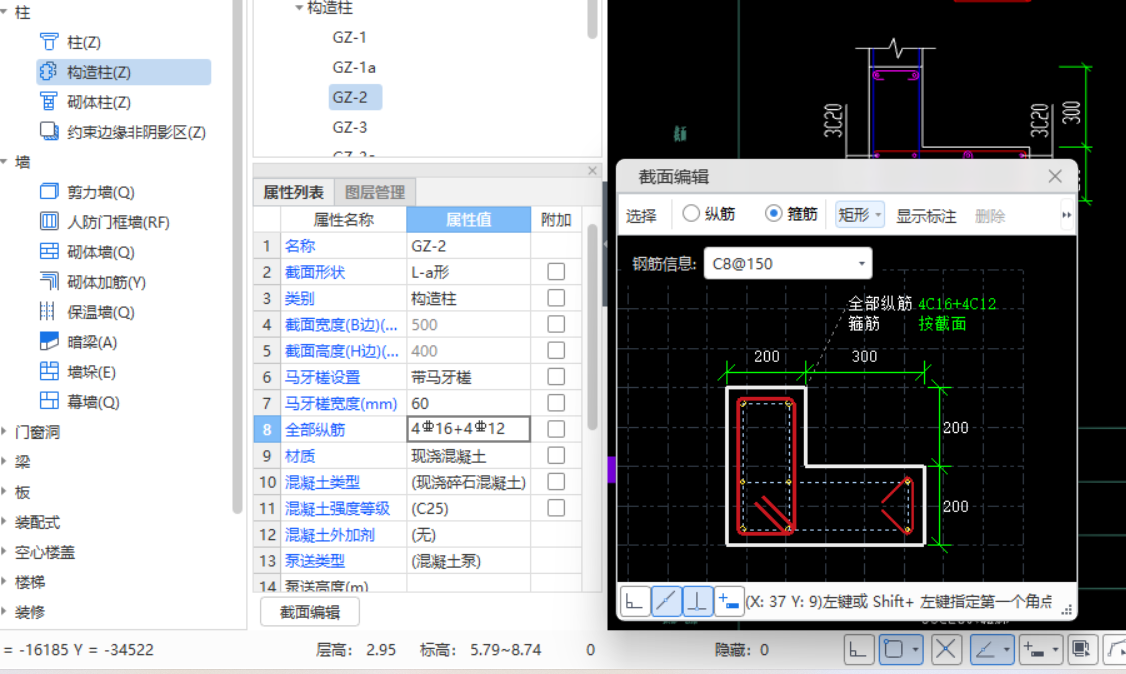
Task: Expand the 梁 category
Action: point(4,462)
